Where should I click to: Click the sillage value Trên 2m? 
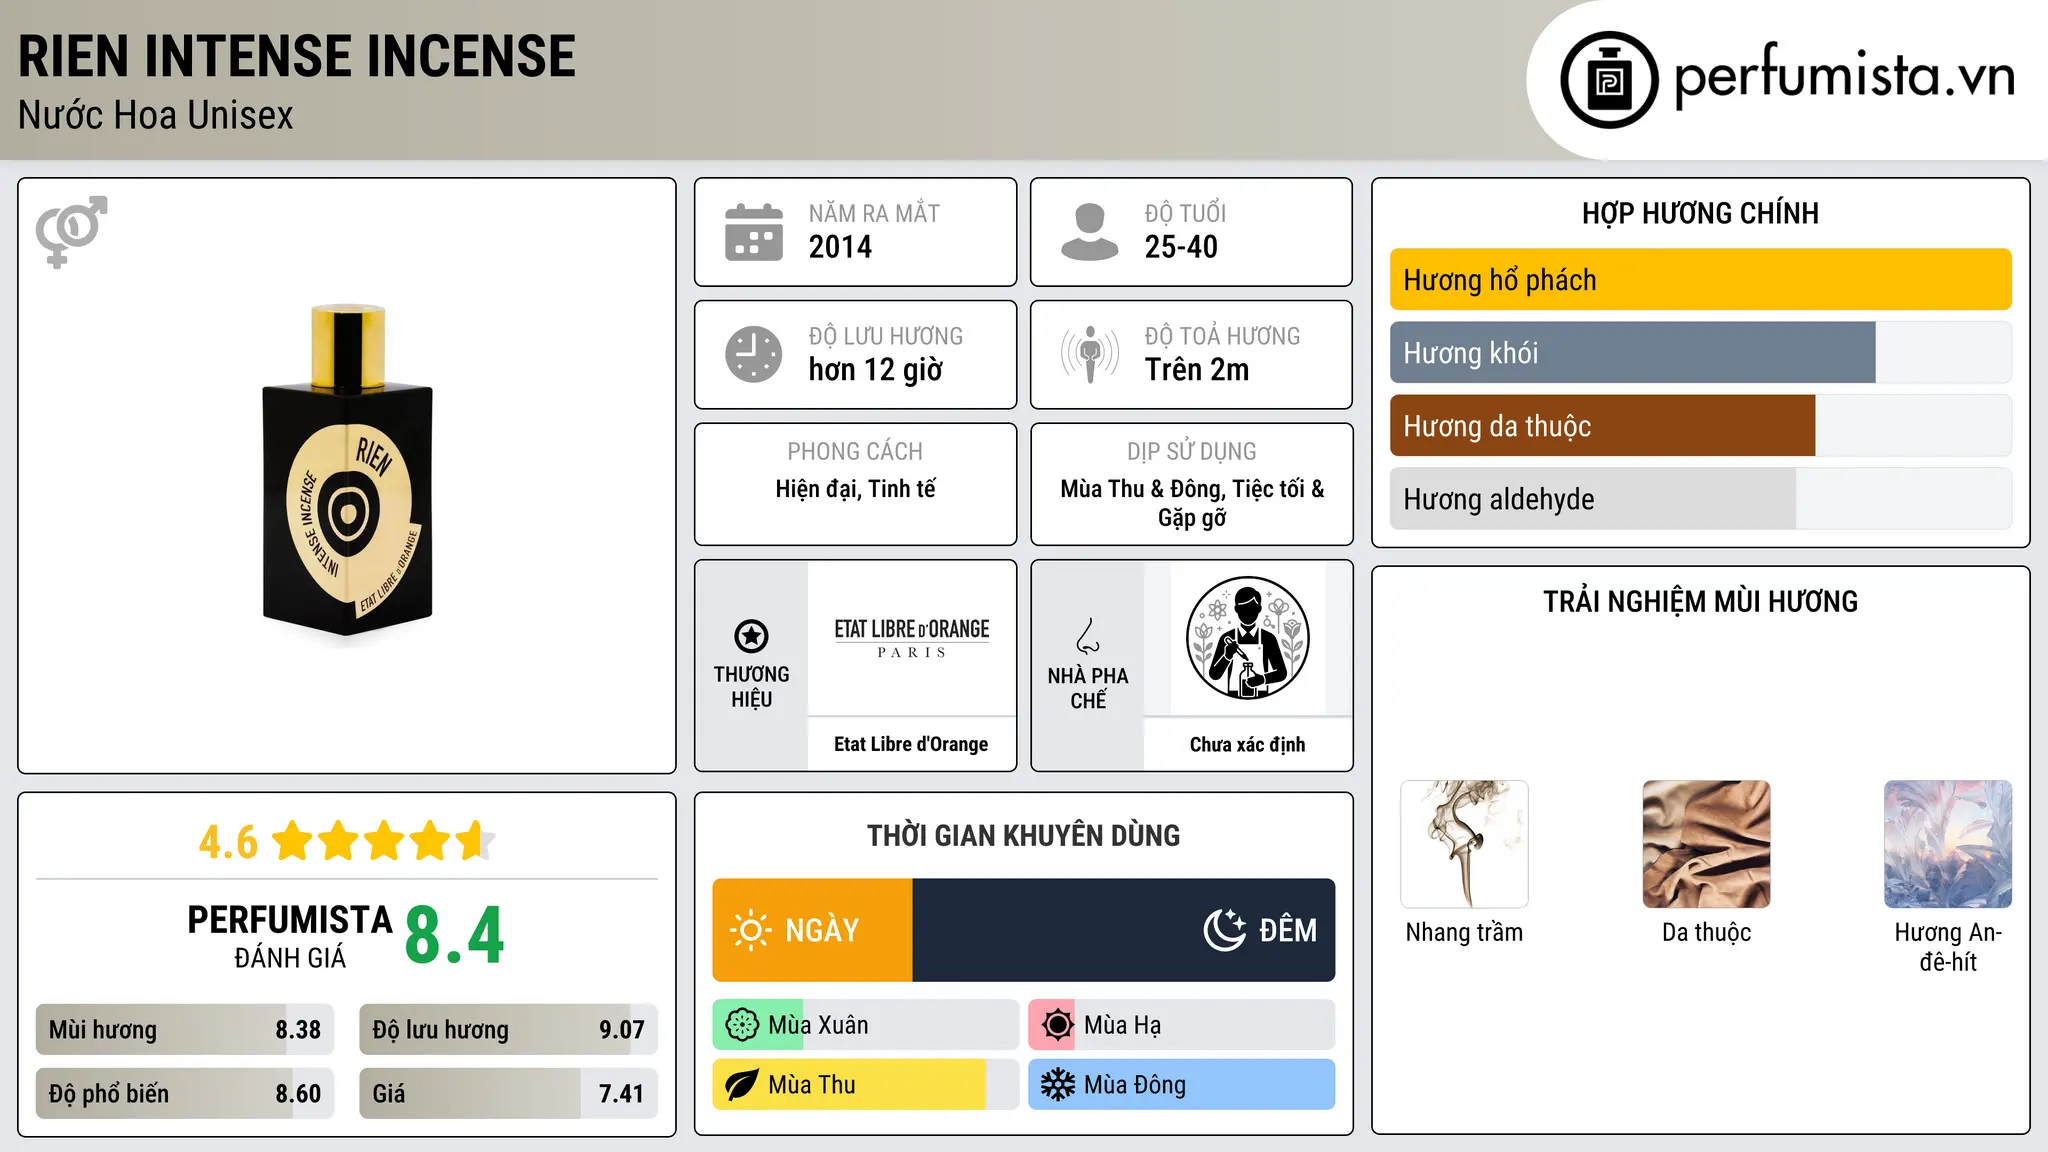(1197, 370)
